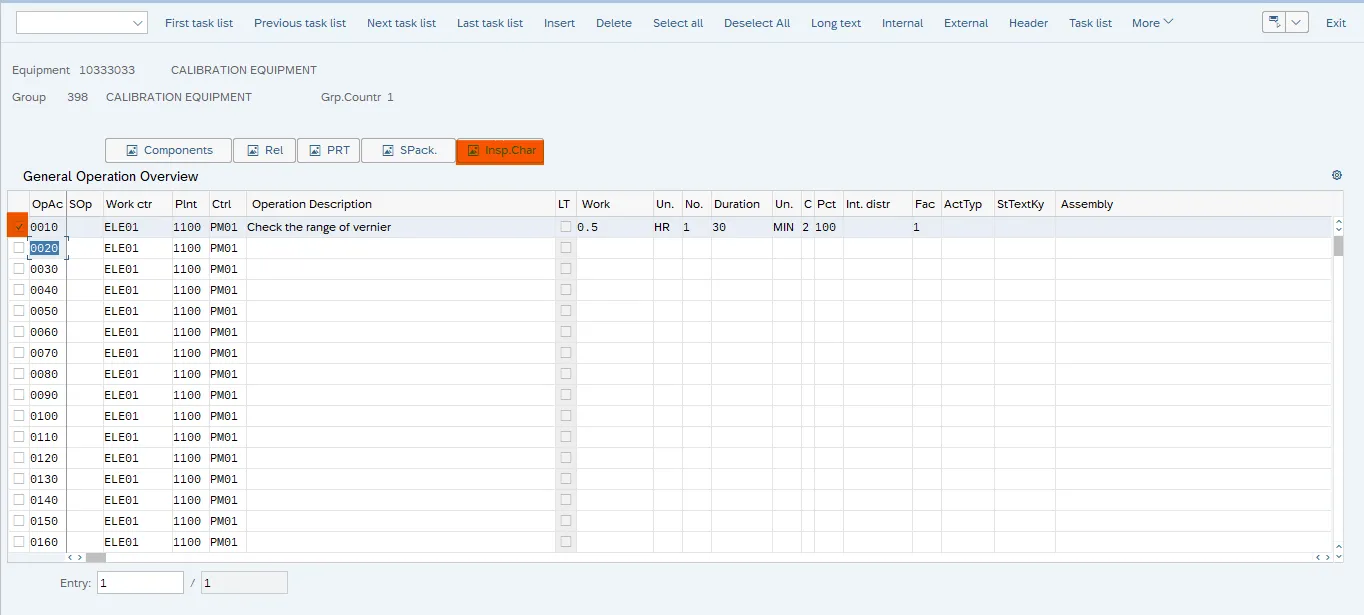Click Select all in toolbar
The height and width of the screenshot is (615, 1364).
[x=678, y=23]
